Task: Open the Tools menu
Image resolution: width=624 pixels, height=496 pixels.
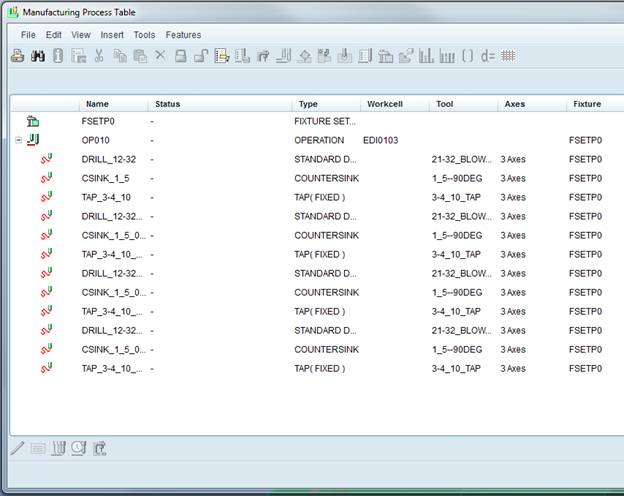Action: (x=144, y=35)
